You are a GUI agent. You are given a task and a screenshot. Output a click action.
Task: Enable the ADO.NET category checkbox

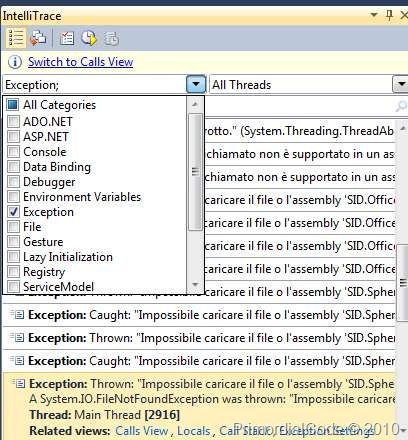pyautogui.click(x=13, y=121)
